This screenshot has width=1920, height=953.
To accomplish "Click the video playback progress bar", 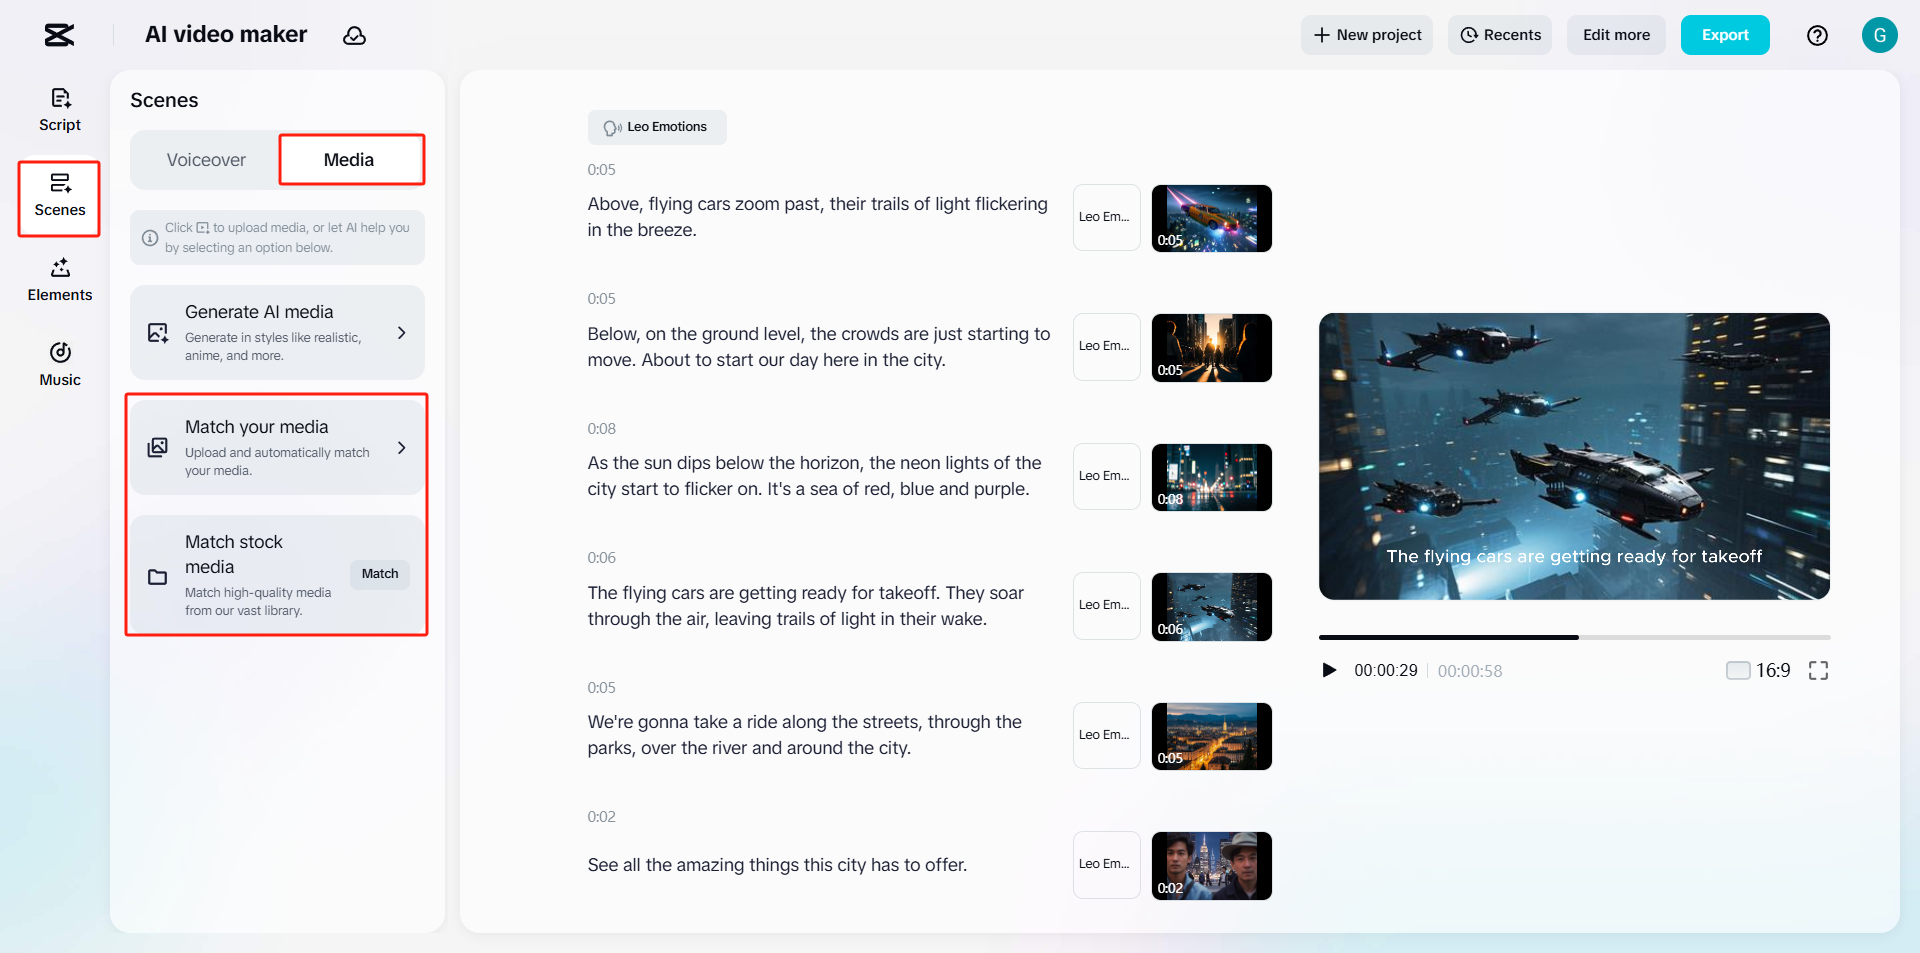I will [1574, 637].
